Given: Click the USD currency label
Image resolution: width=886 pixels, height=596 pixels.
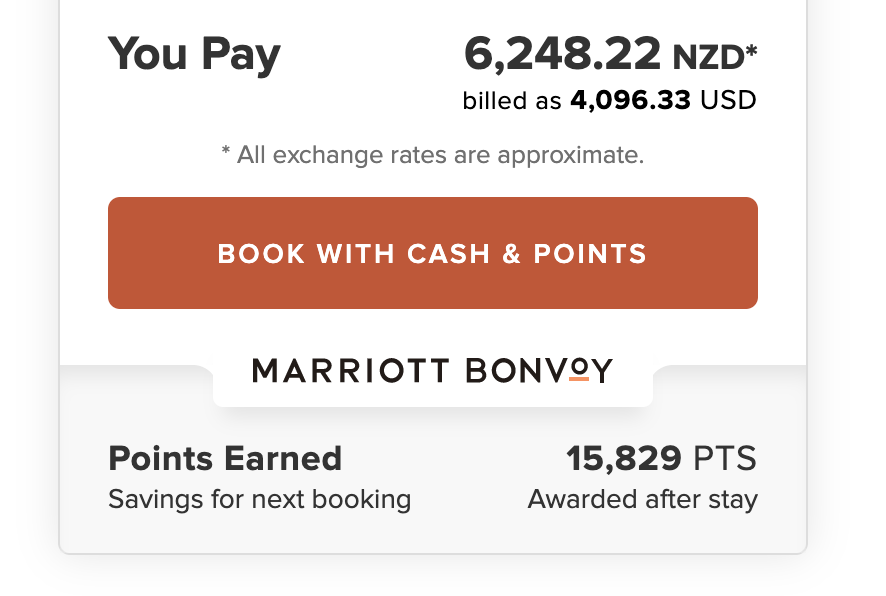Looking at the screenshot, I should click(728, 101).
